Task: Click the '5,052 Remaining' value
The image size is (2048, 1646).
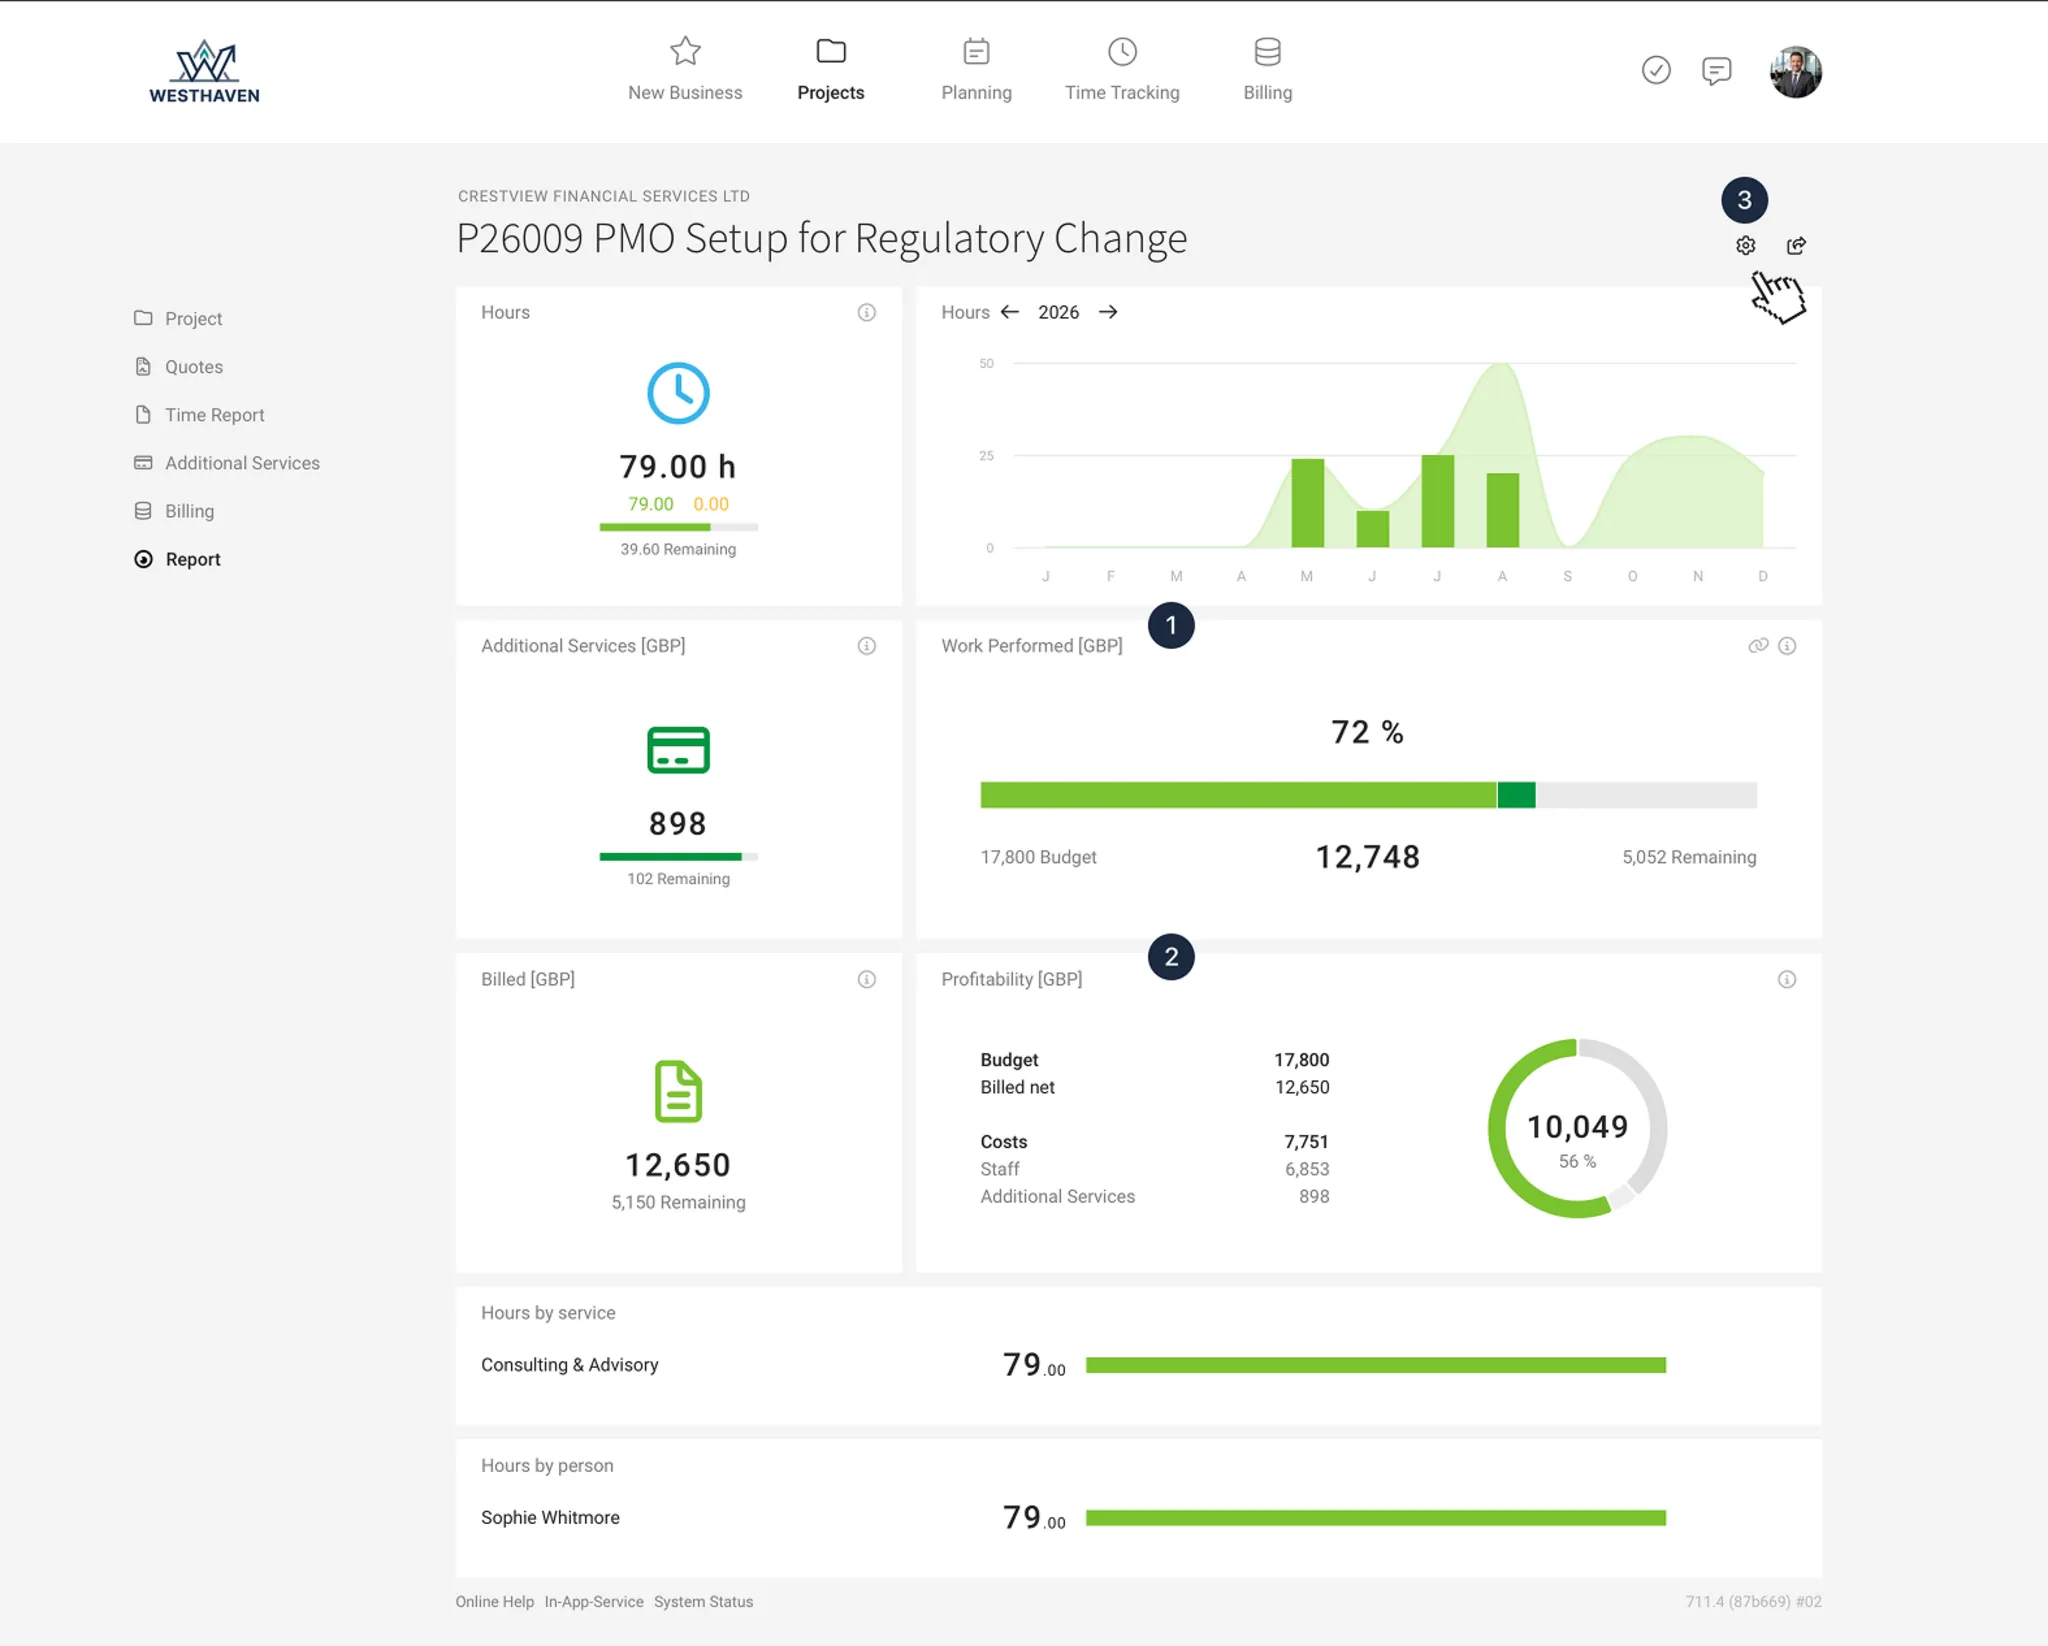Action: (1689, 857)
